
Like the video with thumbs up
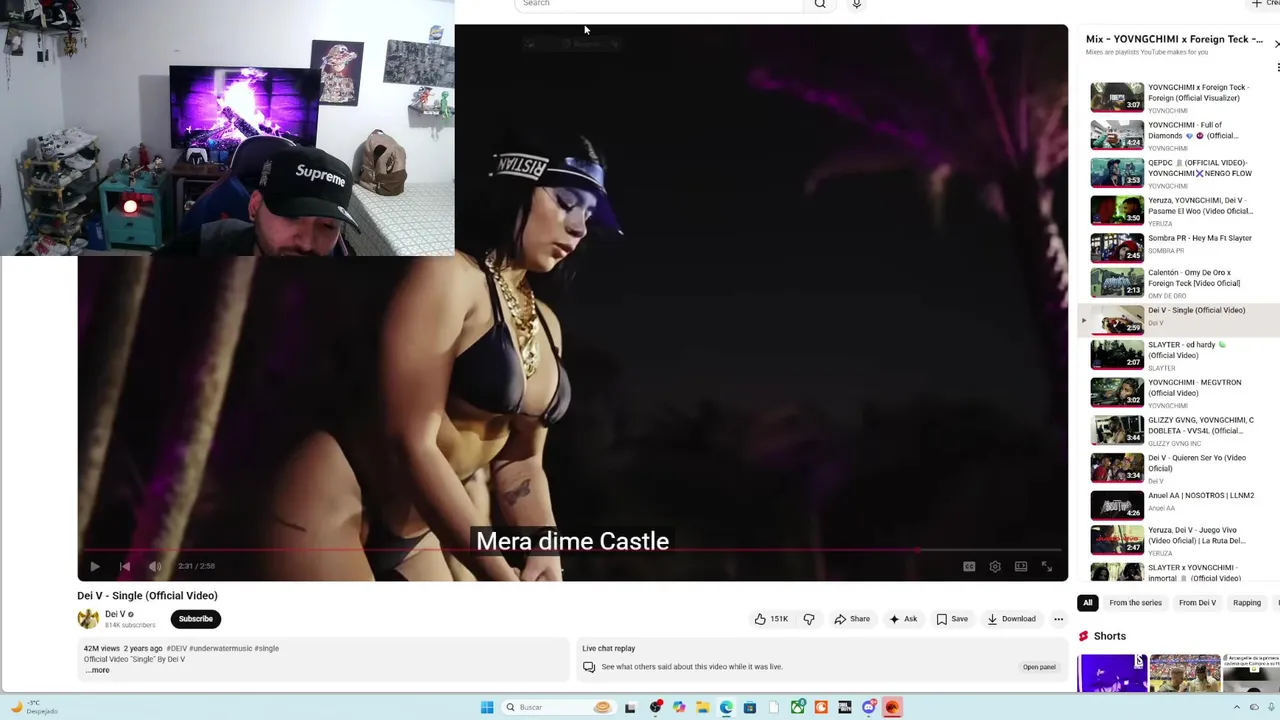[771, 619]
